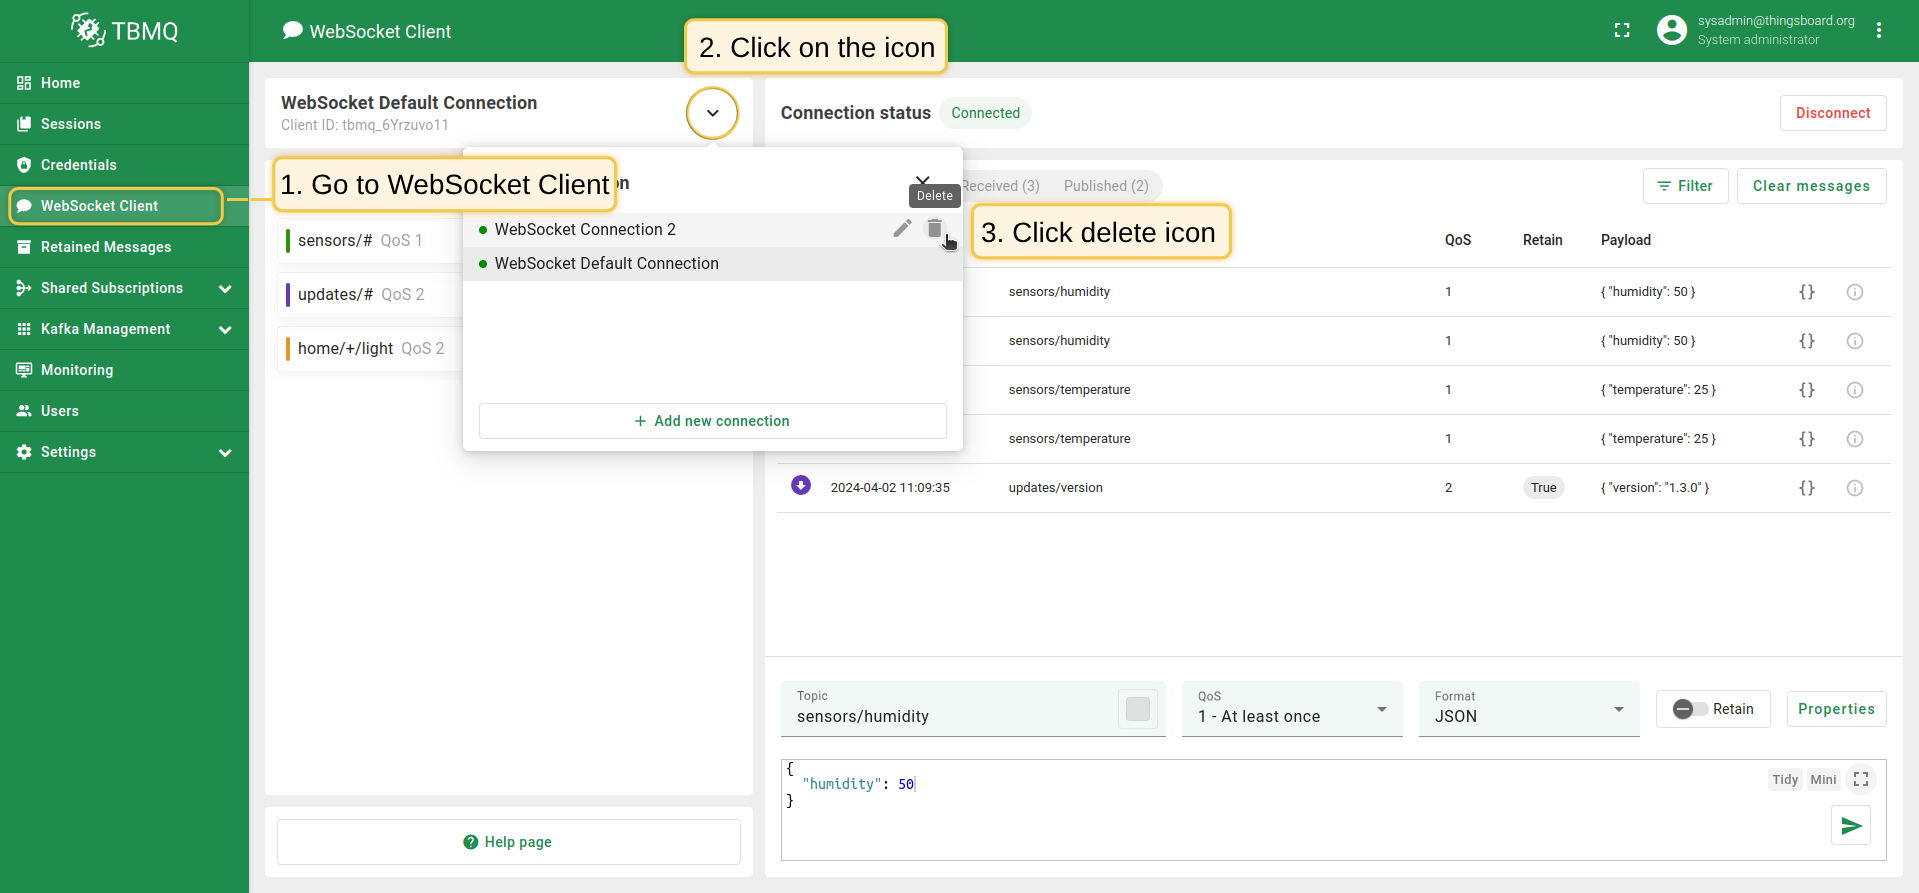1919x893 pixels.
Task: Open the three-dot user menu in header
Action: (1879, 31)
